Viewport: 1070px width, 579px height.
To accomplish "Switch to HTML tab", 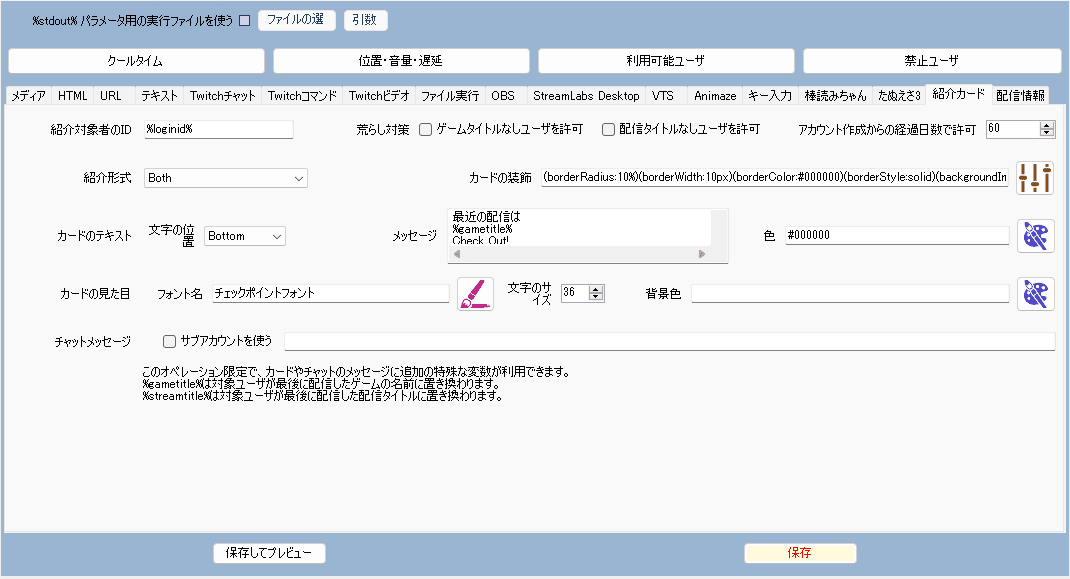I will pos(72,96).
